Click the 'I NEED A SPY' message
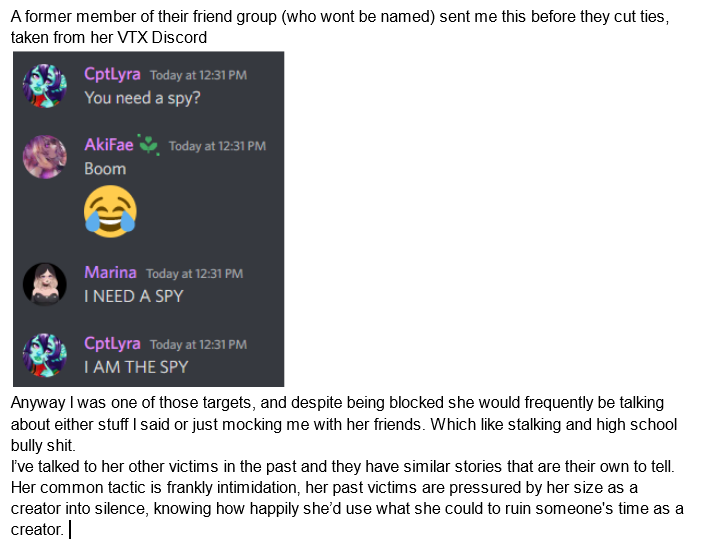The height and width of the screenshot is (550, 714). point(134,296)
